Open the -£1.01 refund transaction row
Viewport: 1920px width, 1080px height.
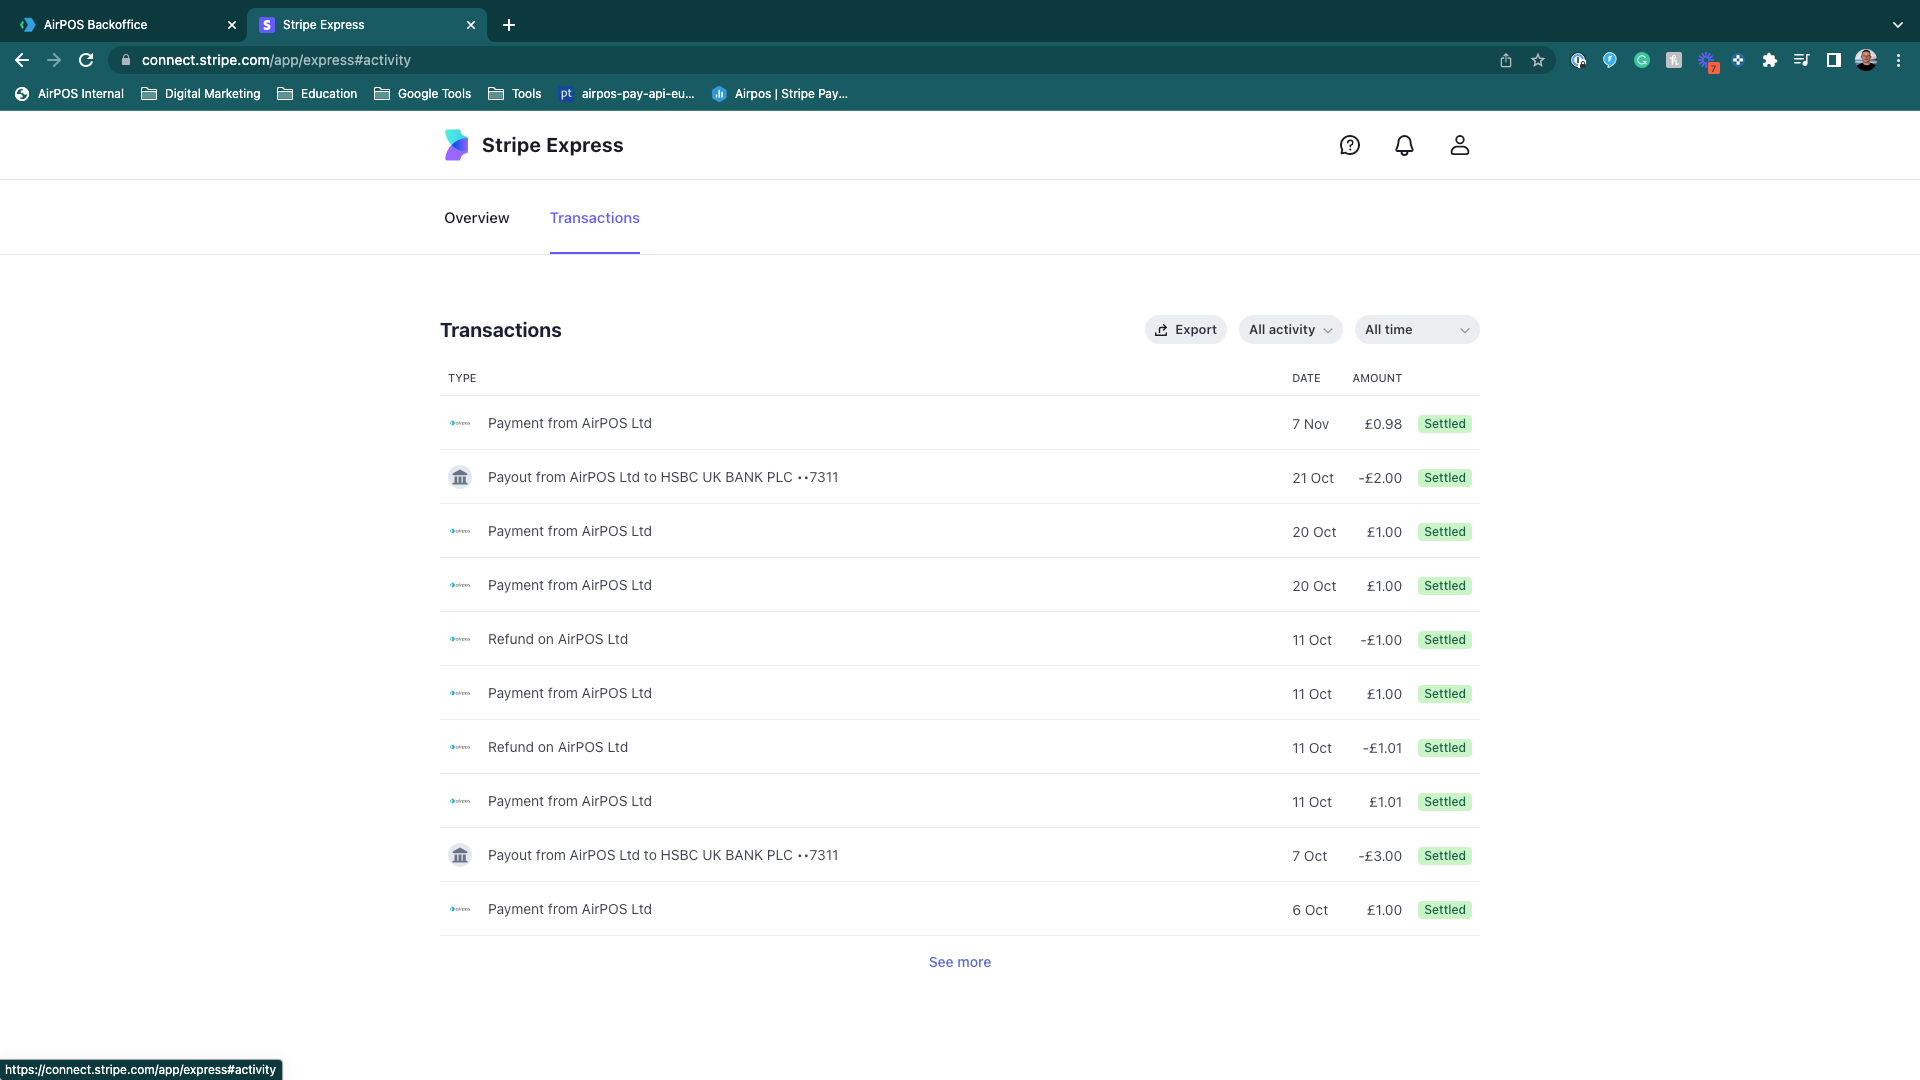558,748
